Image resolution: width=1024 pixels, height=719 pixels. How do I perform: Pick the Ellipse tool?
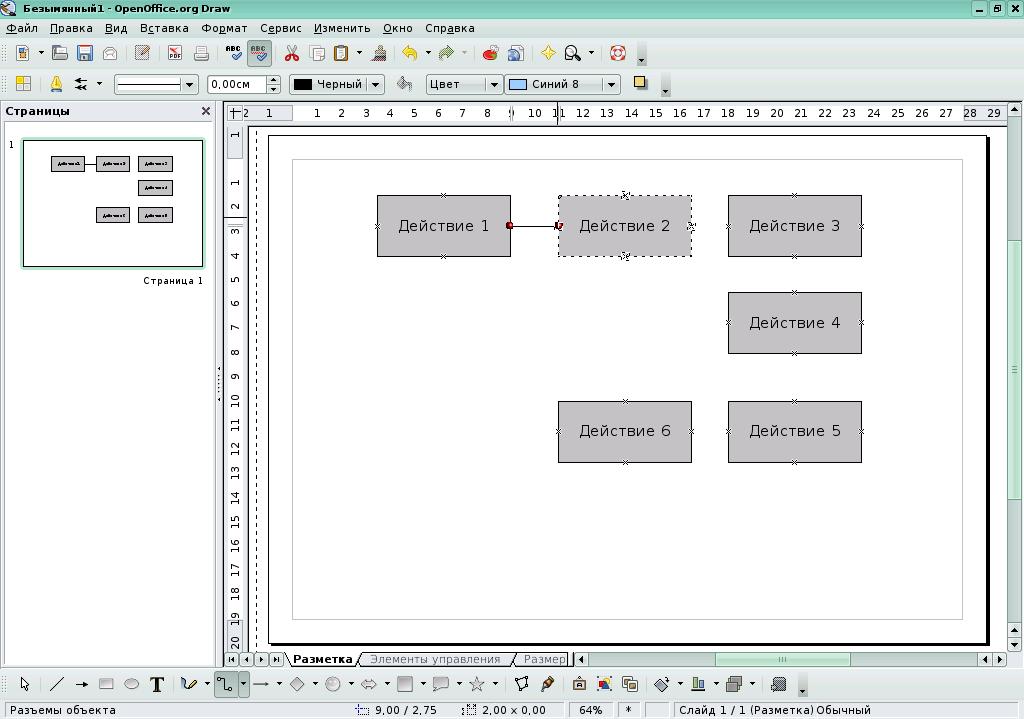tap(131, 684)
